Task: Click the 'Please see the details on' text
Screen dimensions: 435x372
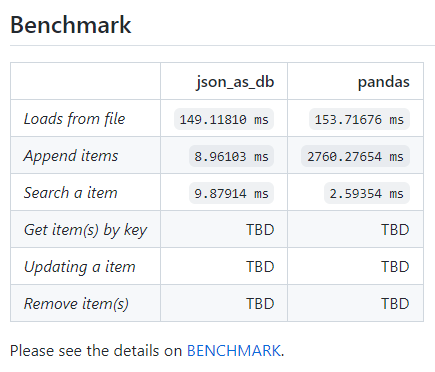Action: (x=96, y=351)
